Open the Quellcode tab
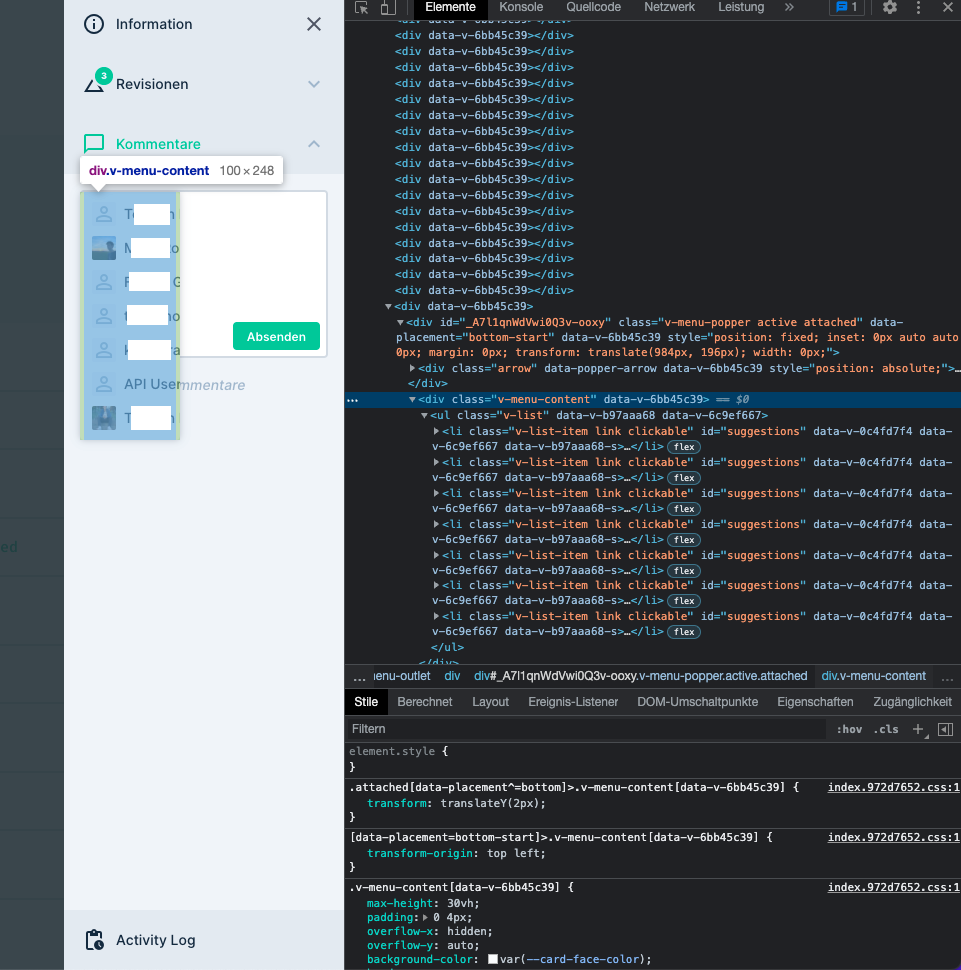Viewport: 961px width, 970px height. click(x=593, y=7)
